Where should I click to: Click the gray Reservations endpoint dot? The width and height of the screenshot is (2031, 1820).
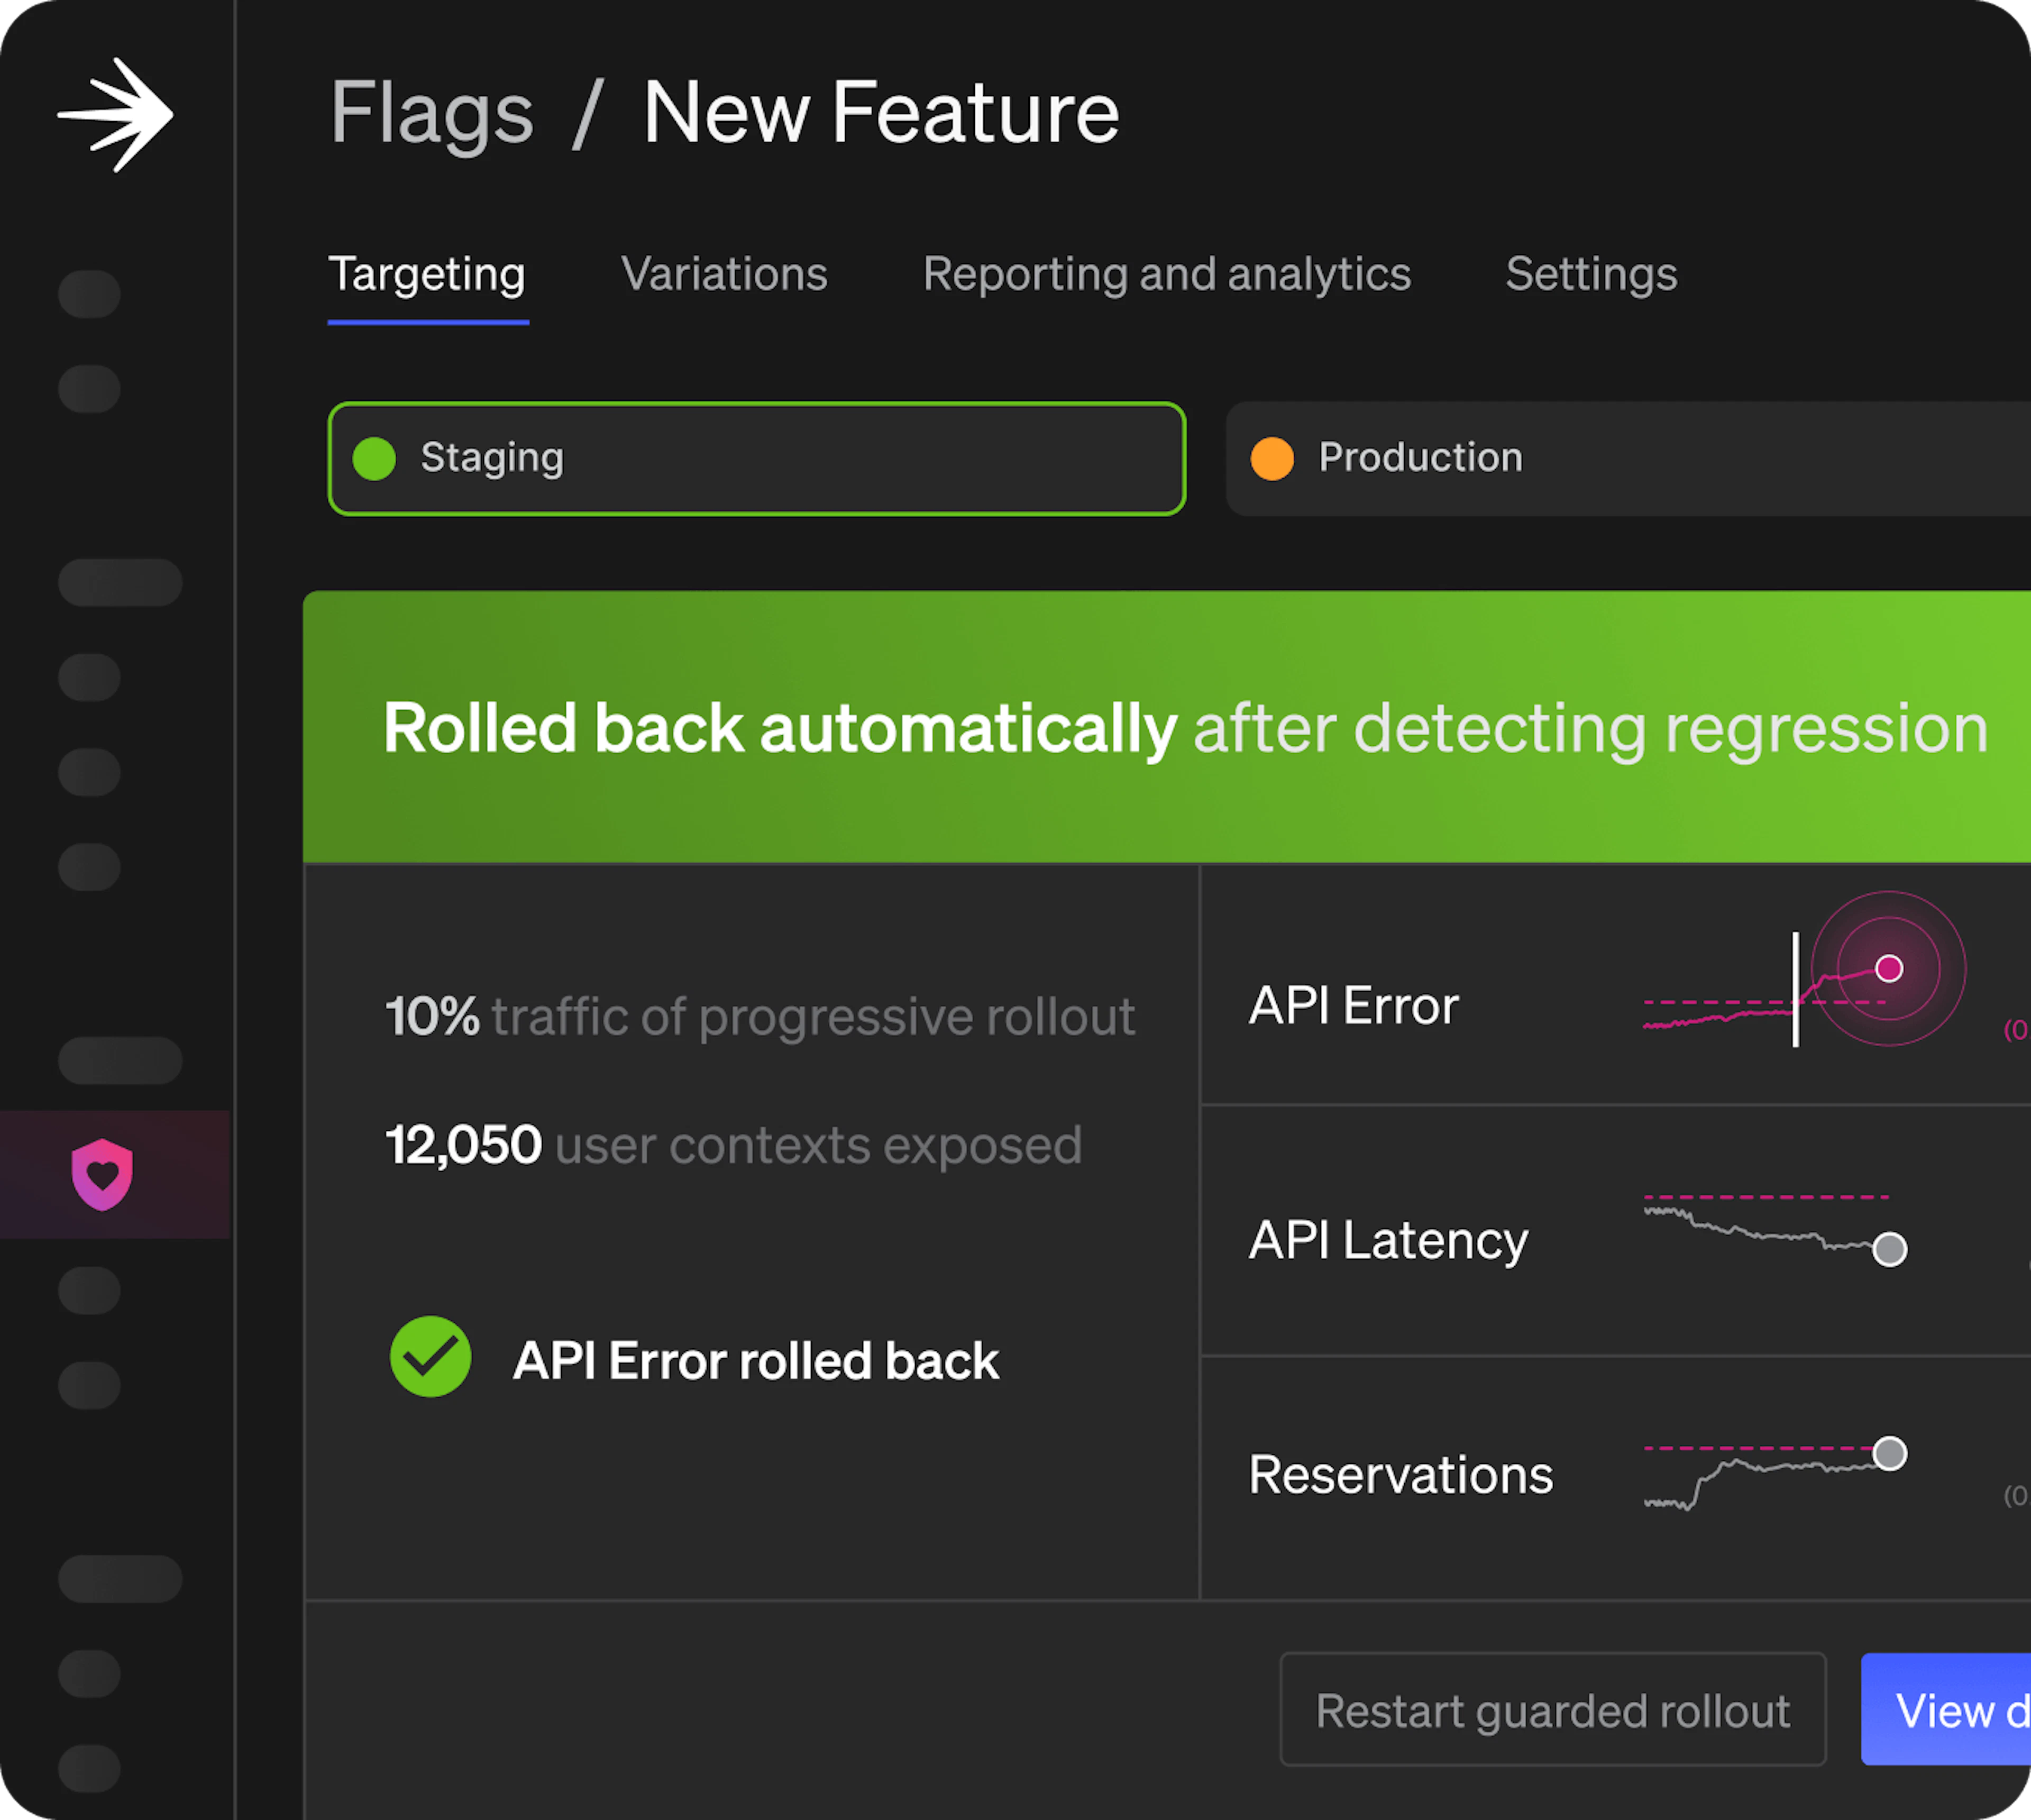(x=1889, y=1453)
